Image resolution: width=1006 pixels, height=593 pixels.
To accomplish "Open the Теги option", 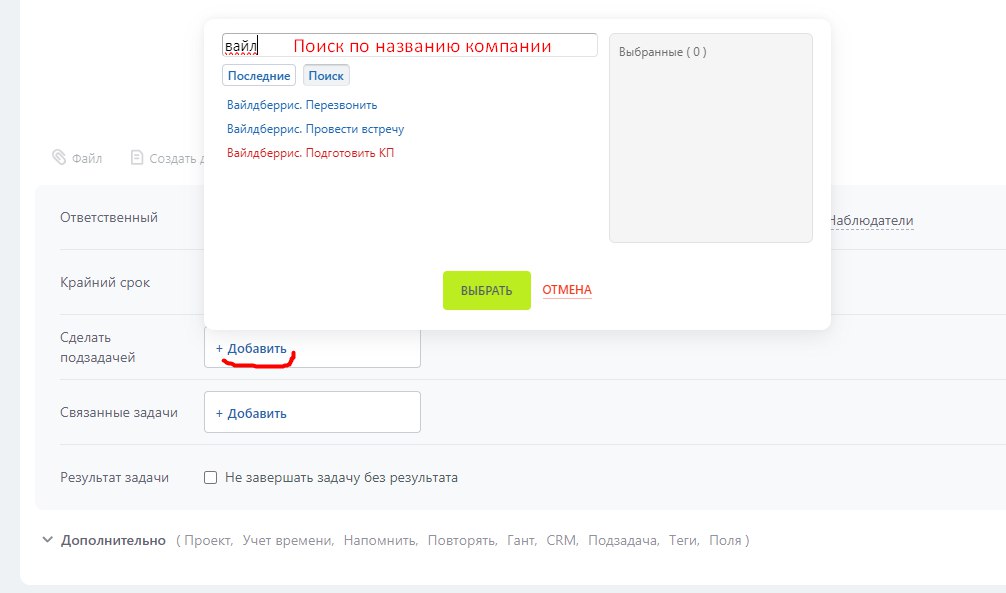I will [683, 540].
